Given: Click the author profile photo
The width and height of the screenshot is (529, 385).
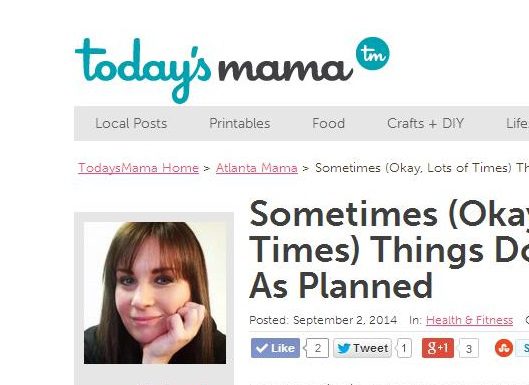Looking at the screenshot, I should [x=155, y=293].
